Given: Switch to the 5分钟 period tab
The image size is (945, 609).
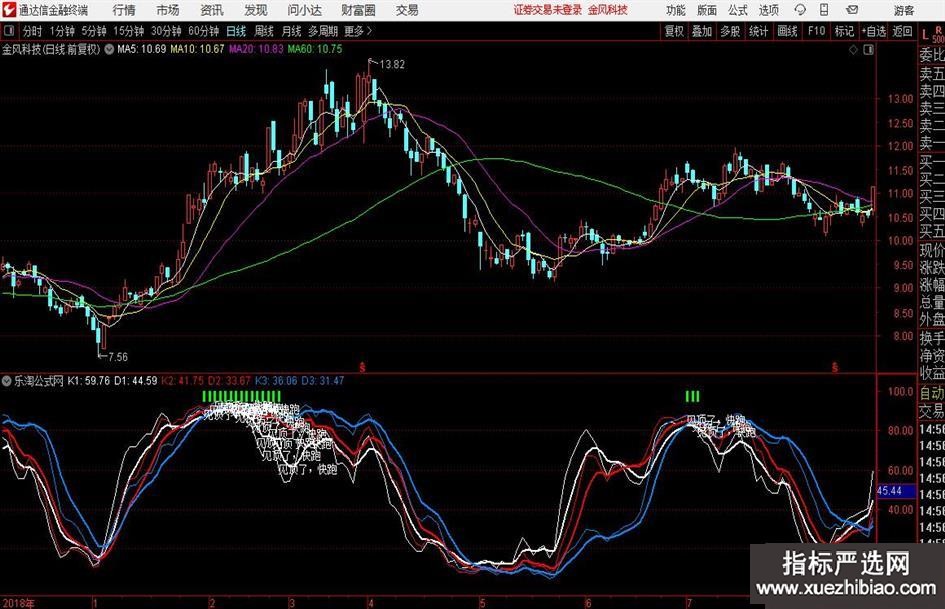Looking at the screenshot, I should (94, 31).
